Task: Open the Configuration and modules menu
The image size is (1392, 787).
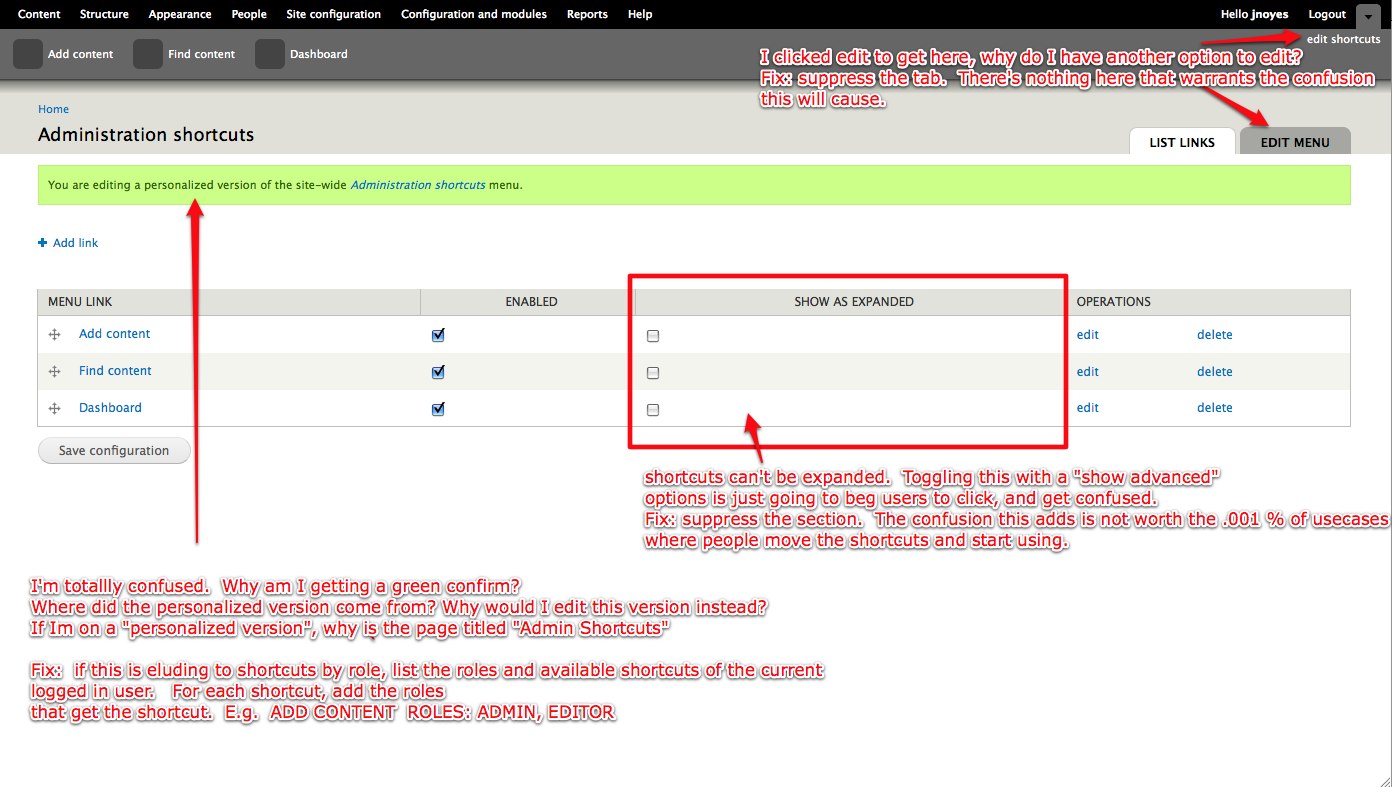Action: [473, 14]
